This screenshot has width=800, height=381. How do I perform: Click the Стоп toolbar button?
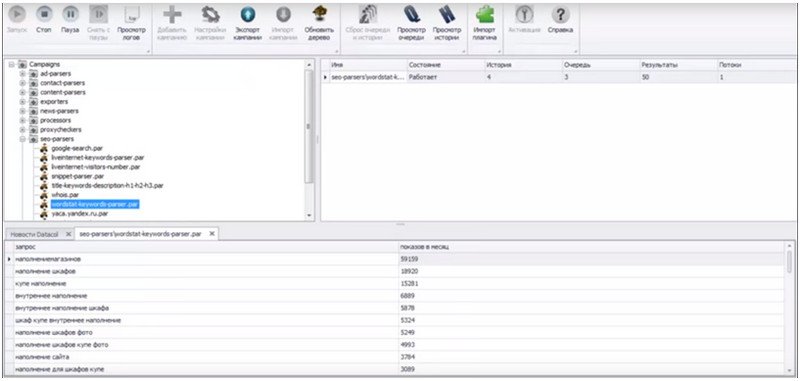click(x=43, y=20)
